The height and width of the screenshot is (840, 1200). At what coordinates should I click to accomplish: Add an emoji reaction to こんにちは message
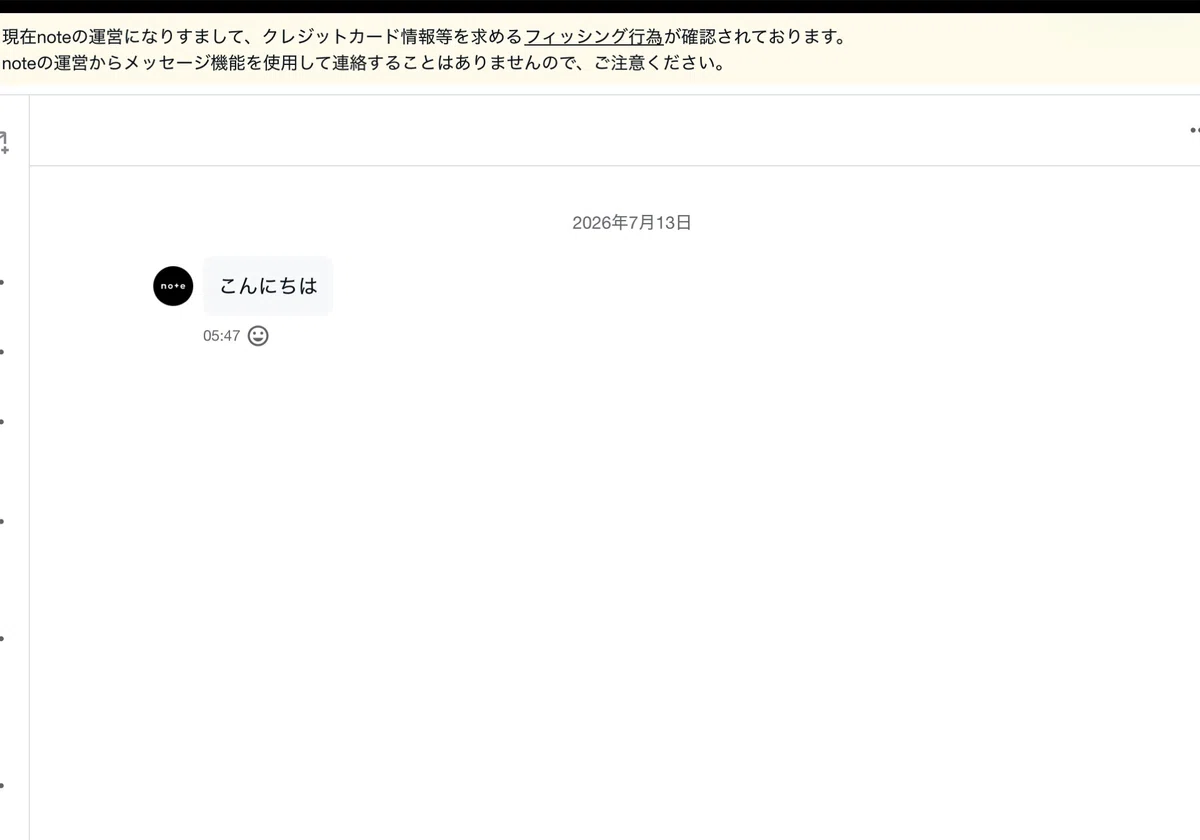pos(258,336)
